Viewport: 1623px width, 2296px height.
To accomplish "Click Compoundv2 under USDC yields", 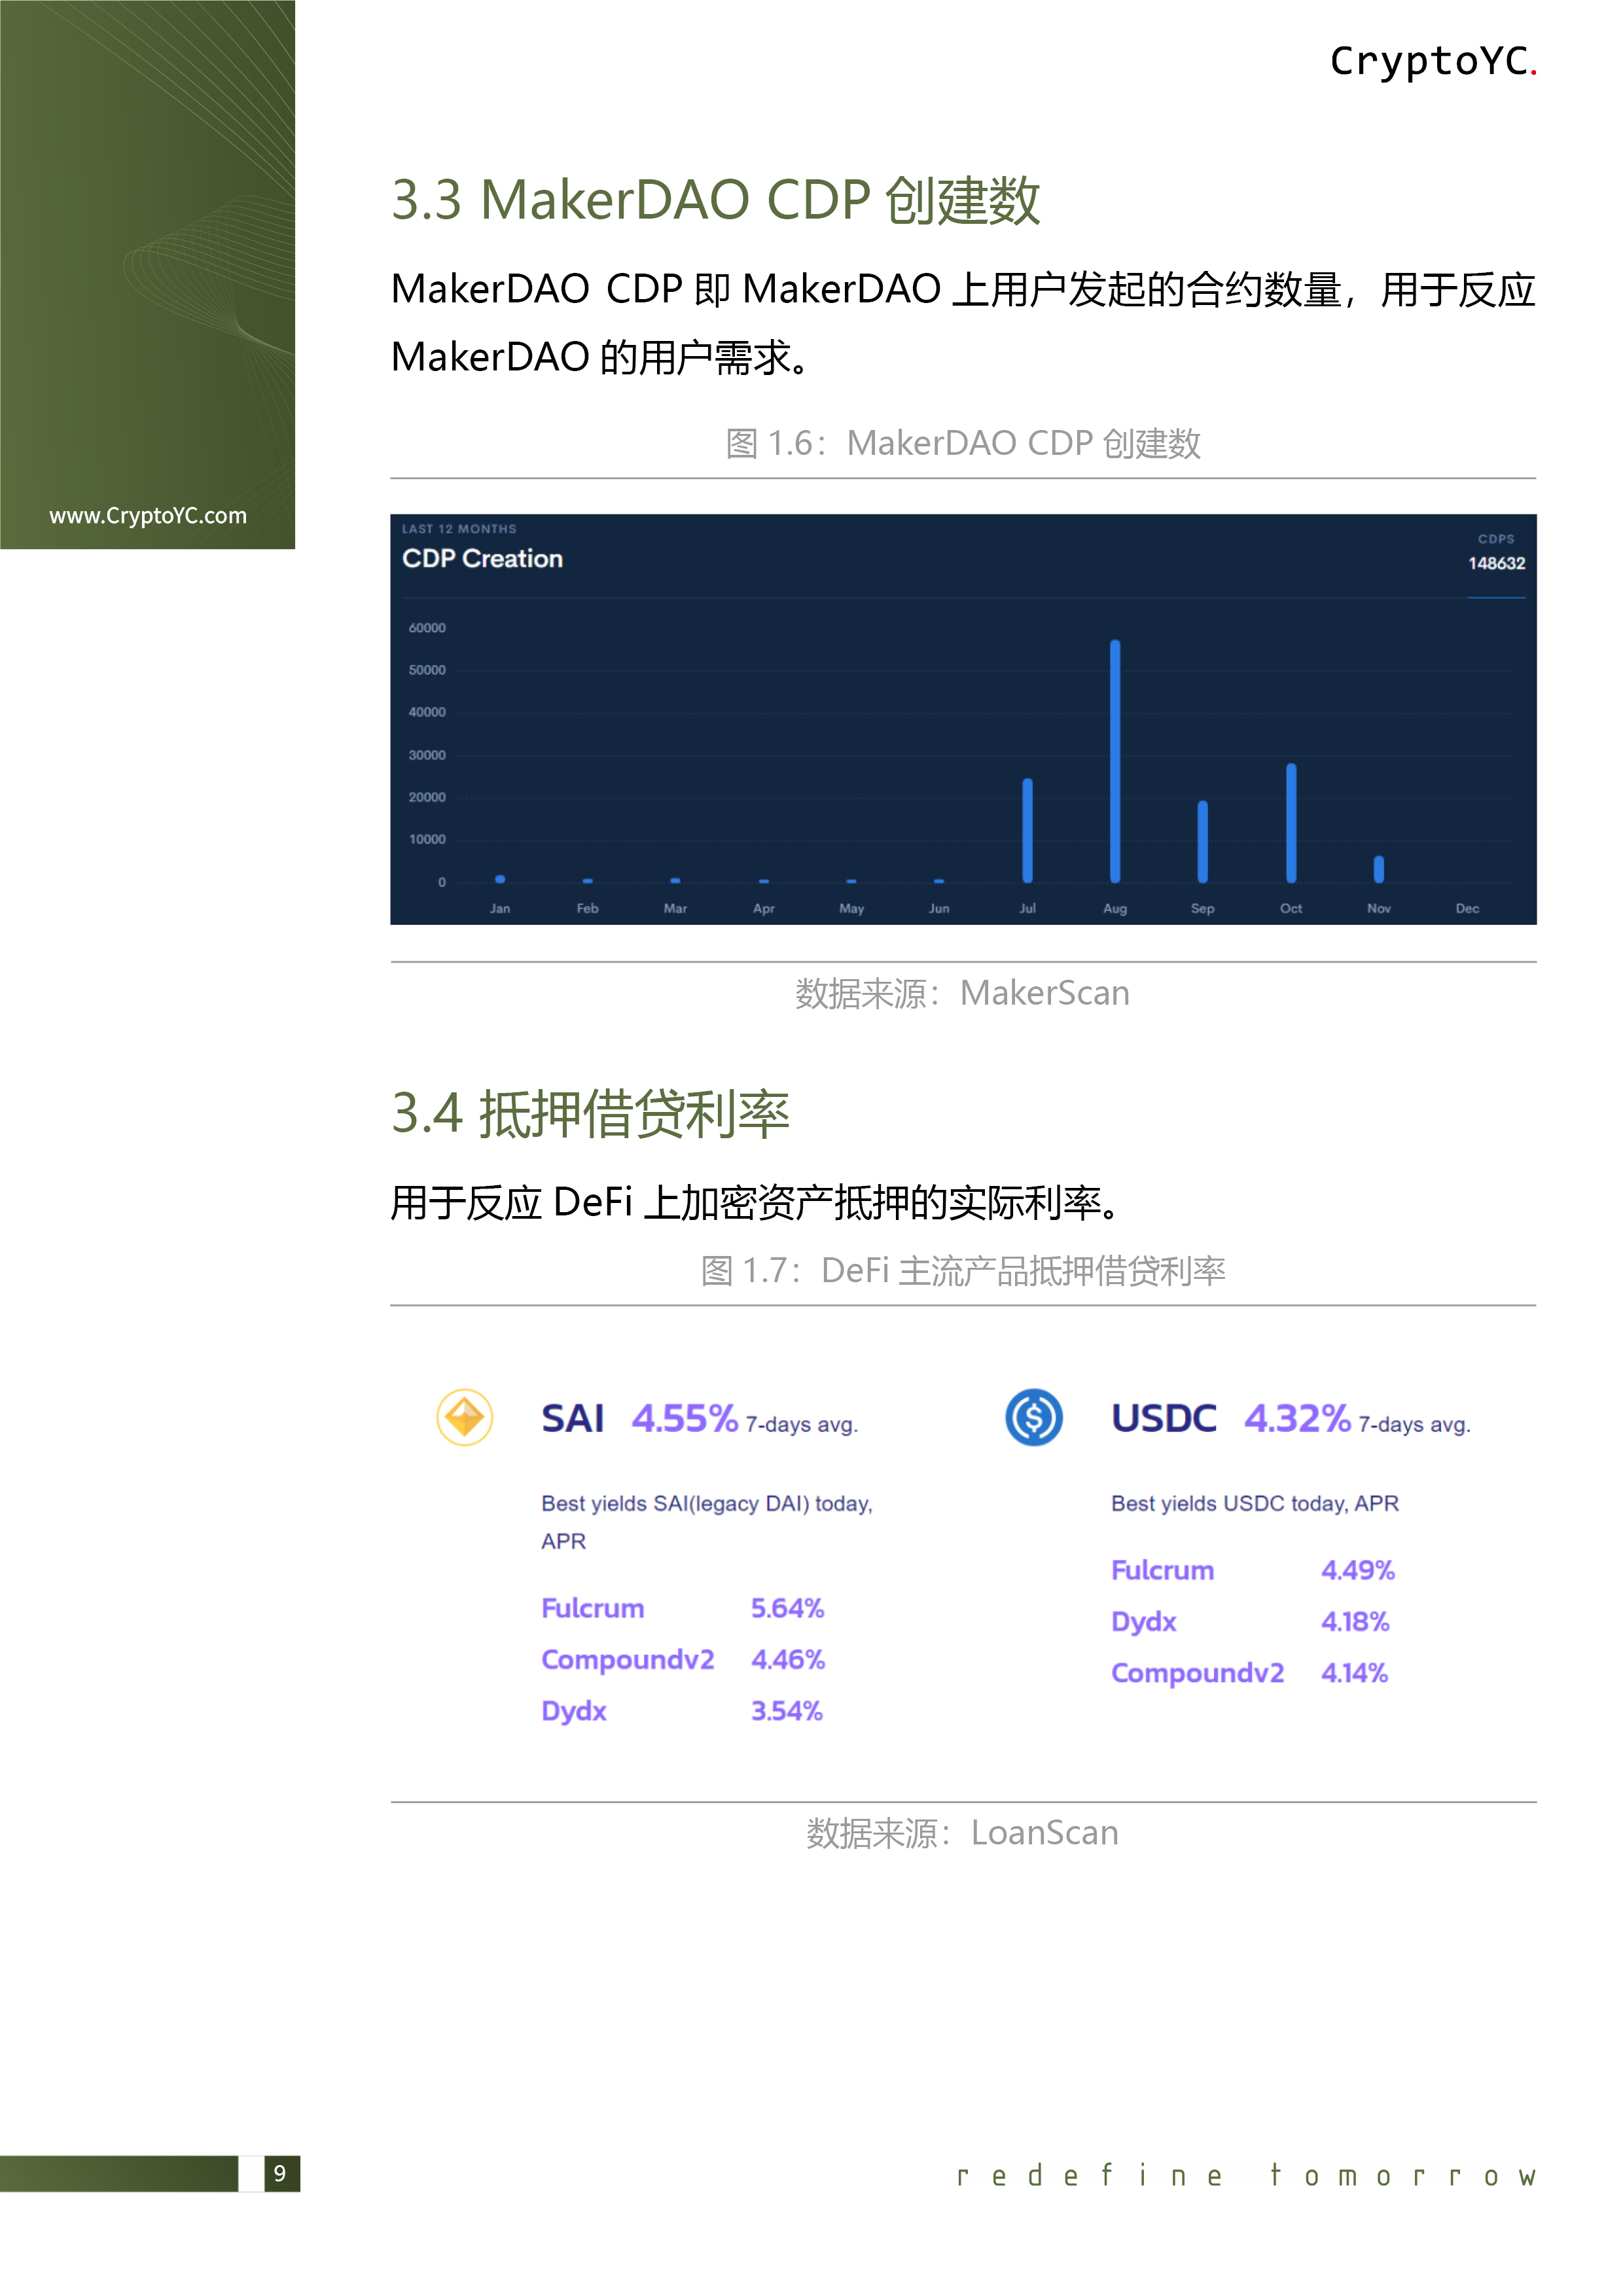I will pyautogui.click(x=1197, y=1673).
